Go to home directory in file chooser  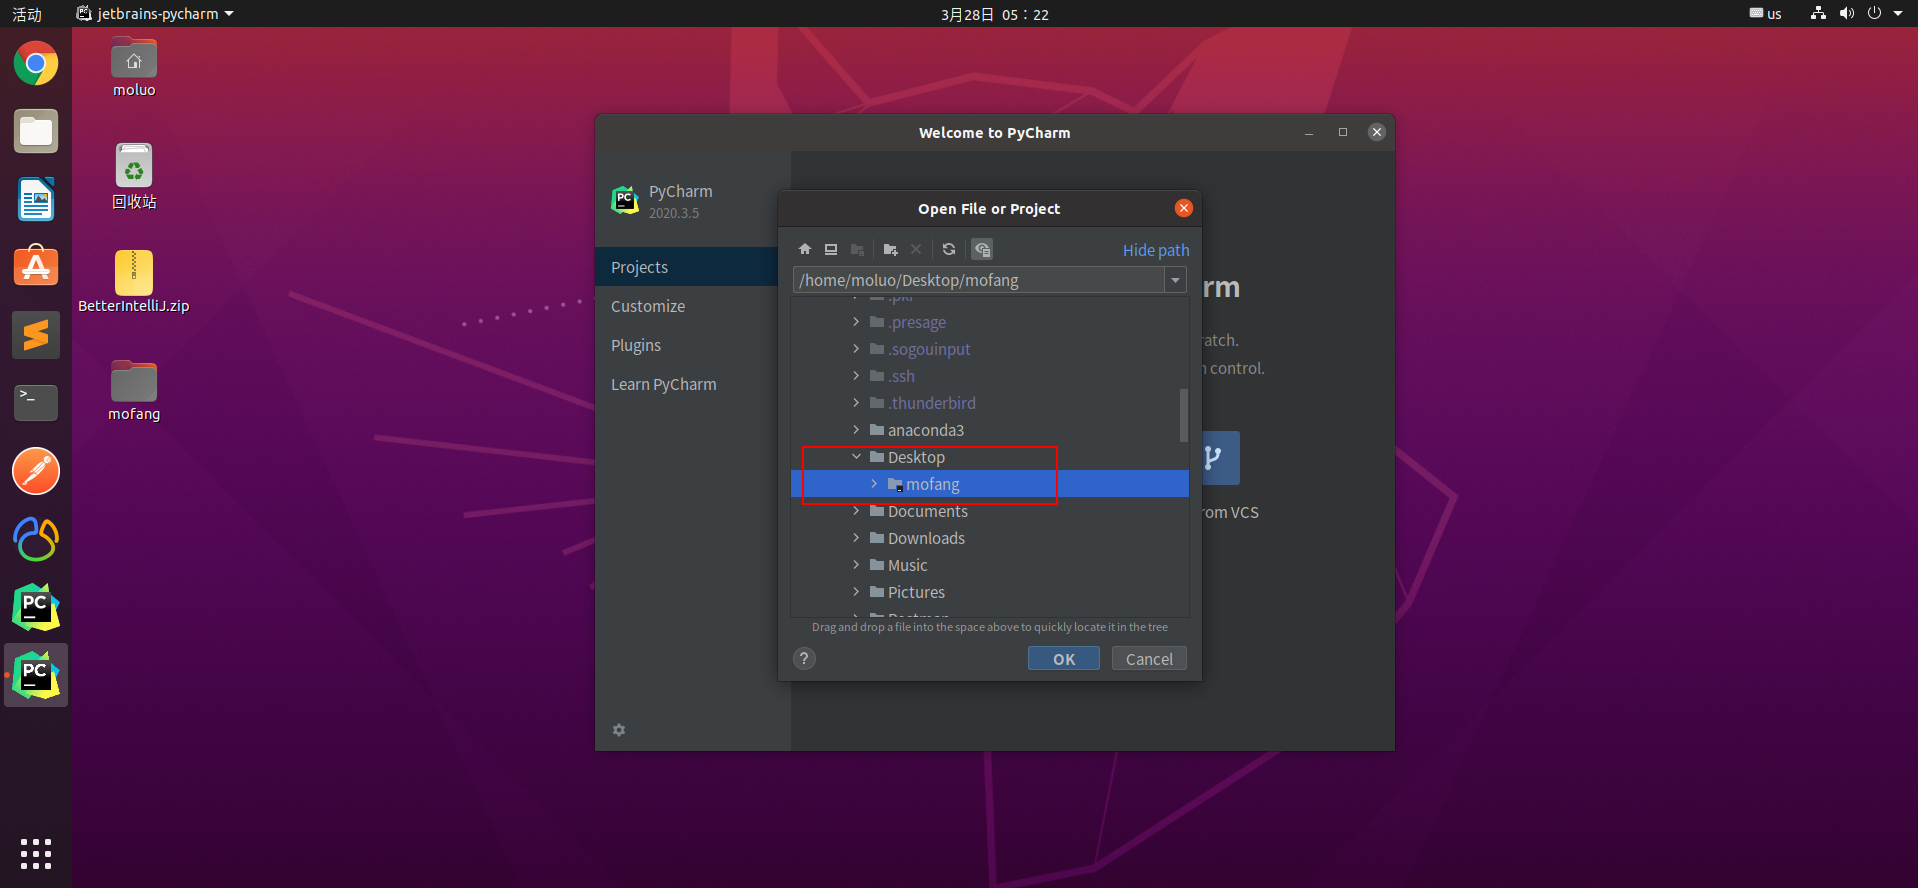805,249
